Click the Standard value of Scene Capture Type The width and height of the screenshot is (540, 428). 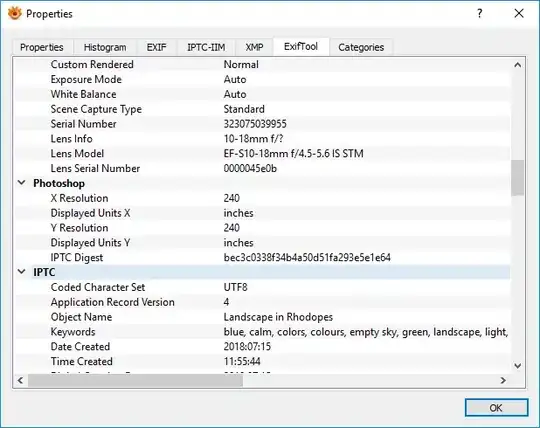point(244,109)
